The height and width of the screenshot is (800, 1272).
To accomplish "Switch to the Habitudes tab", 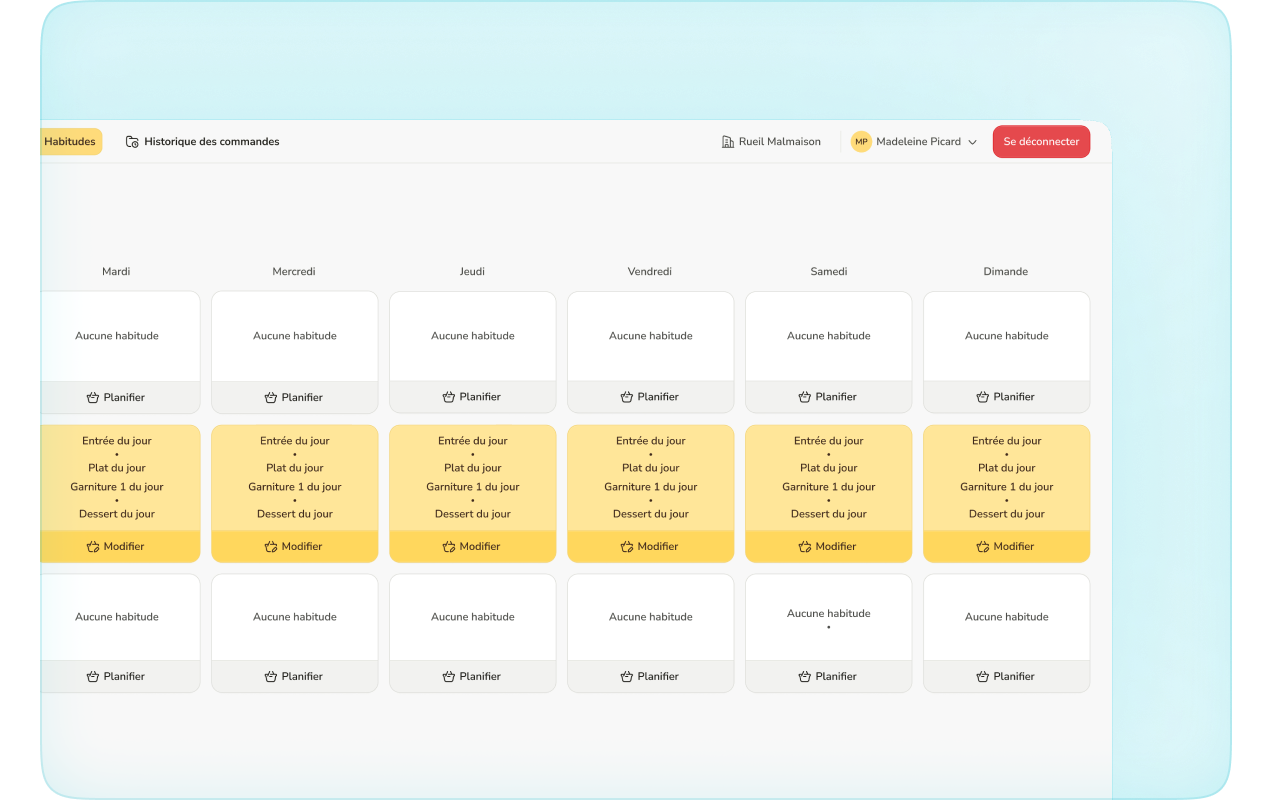I will (x=70, y=142).
